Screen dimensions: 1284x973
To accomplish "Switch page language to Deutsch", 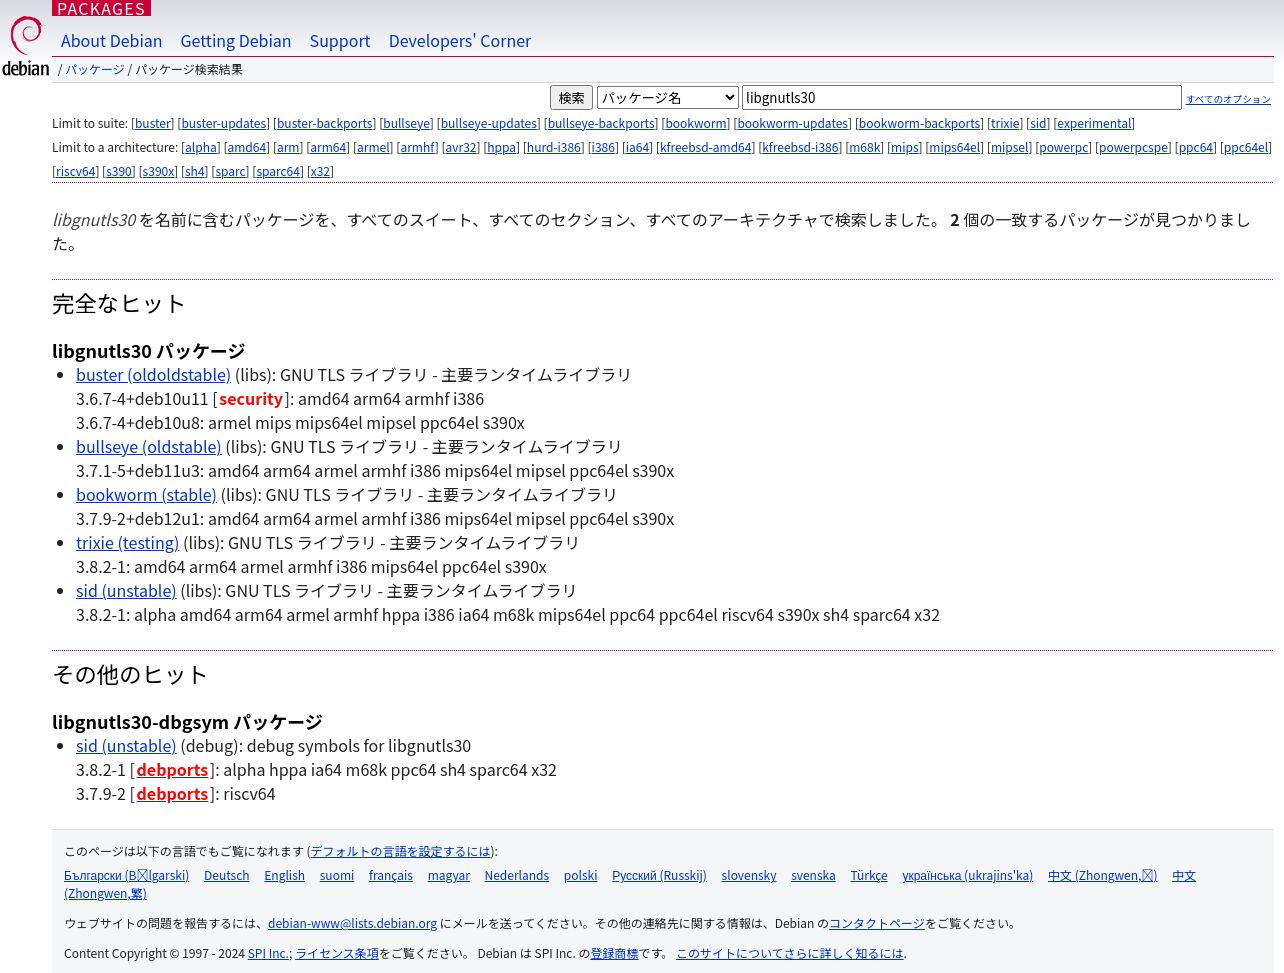I will (x=226, y=875).
